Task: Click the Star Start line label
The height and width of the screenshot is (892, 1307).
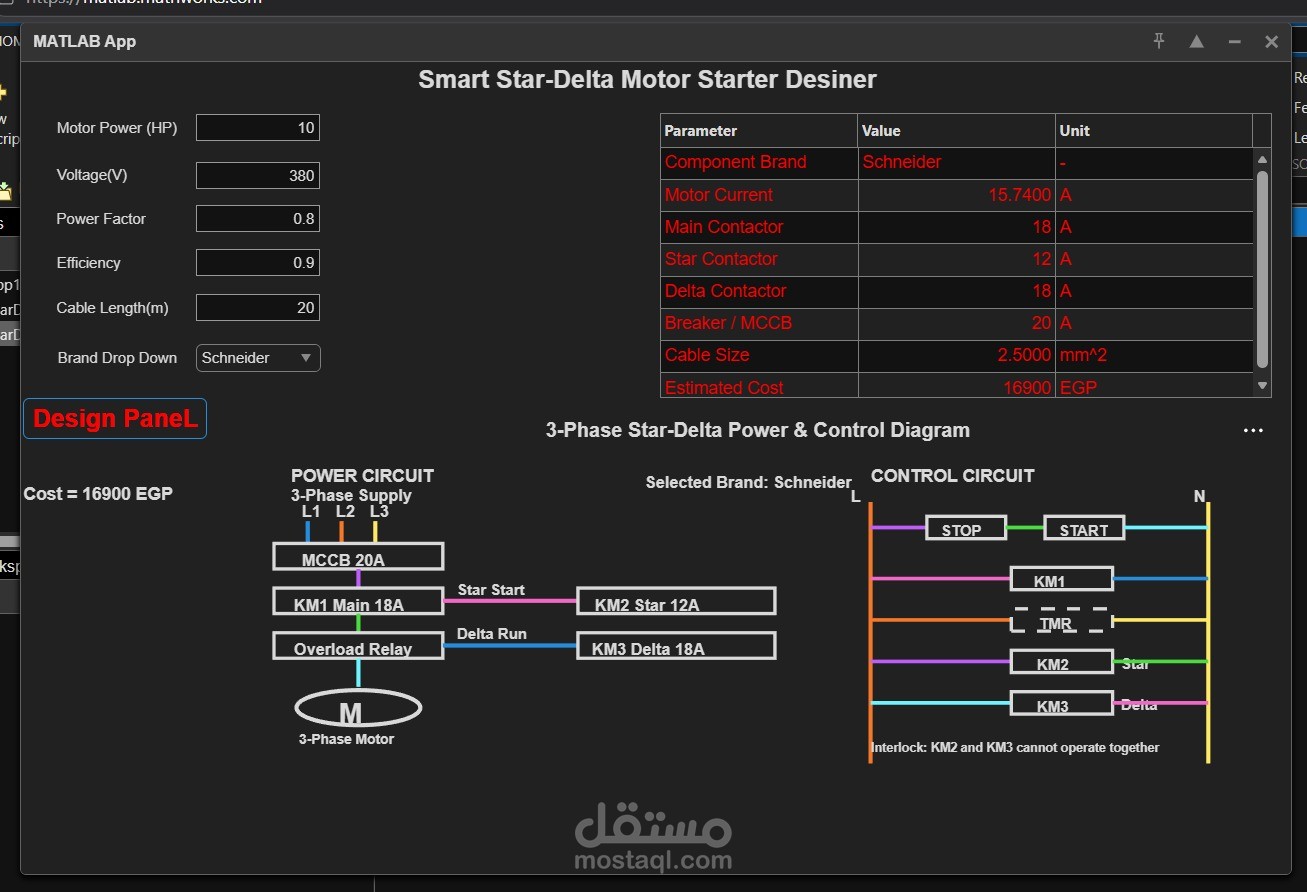Action: pos(491,590)
